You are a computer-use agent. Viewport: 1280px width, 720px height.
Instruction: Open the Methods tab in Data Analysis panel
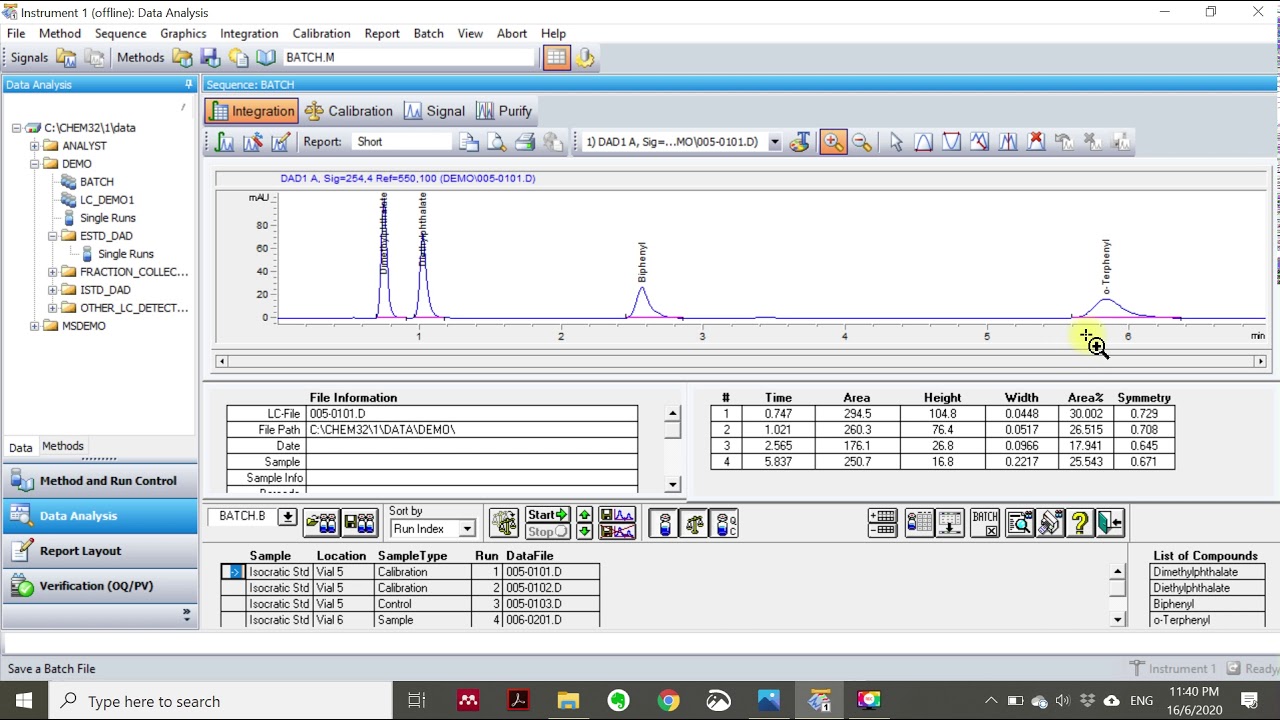pos(63,446)
